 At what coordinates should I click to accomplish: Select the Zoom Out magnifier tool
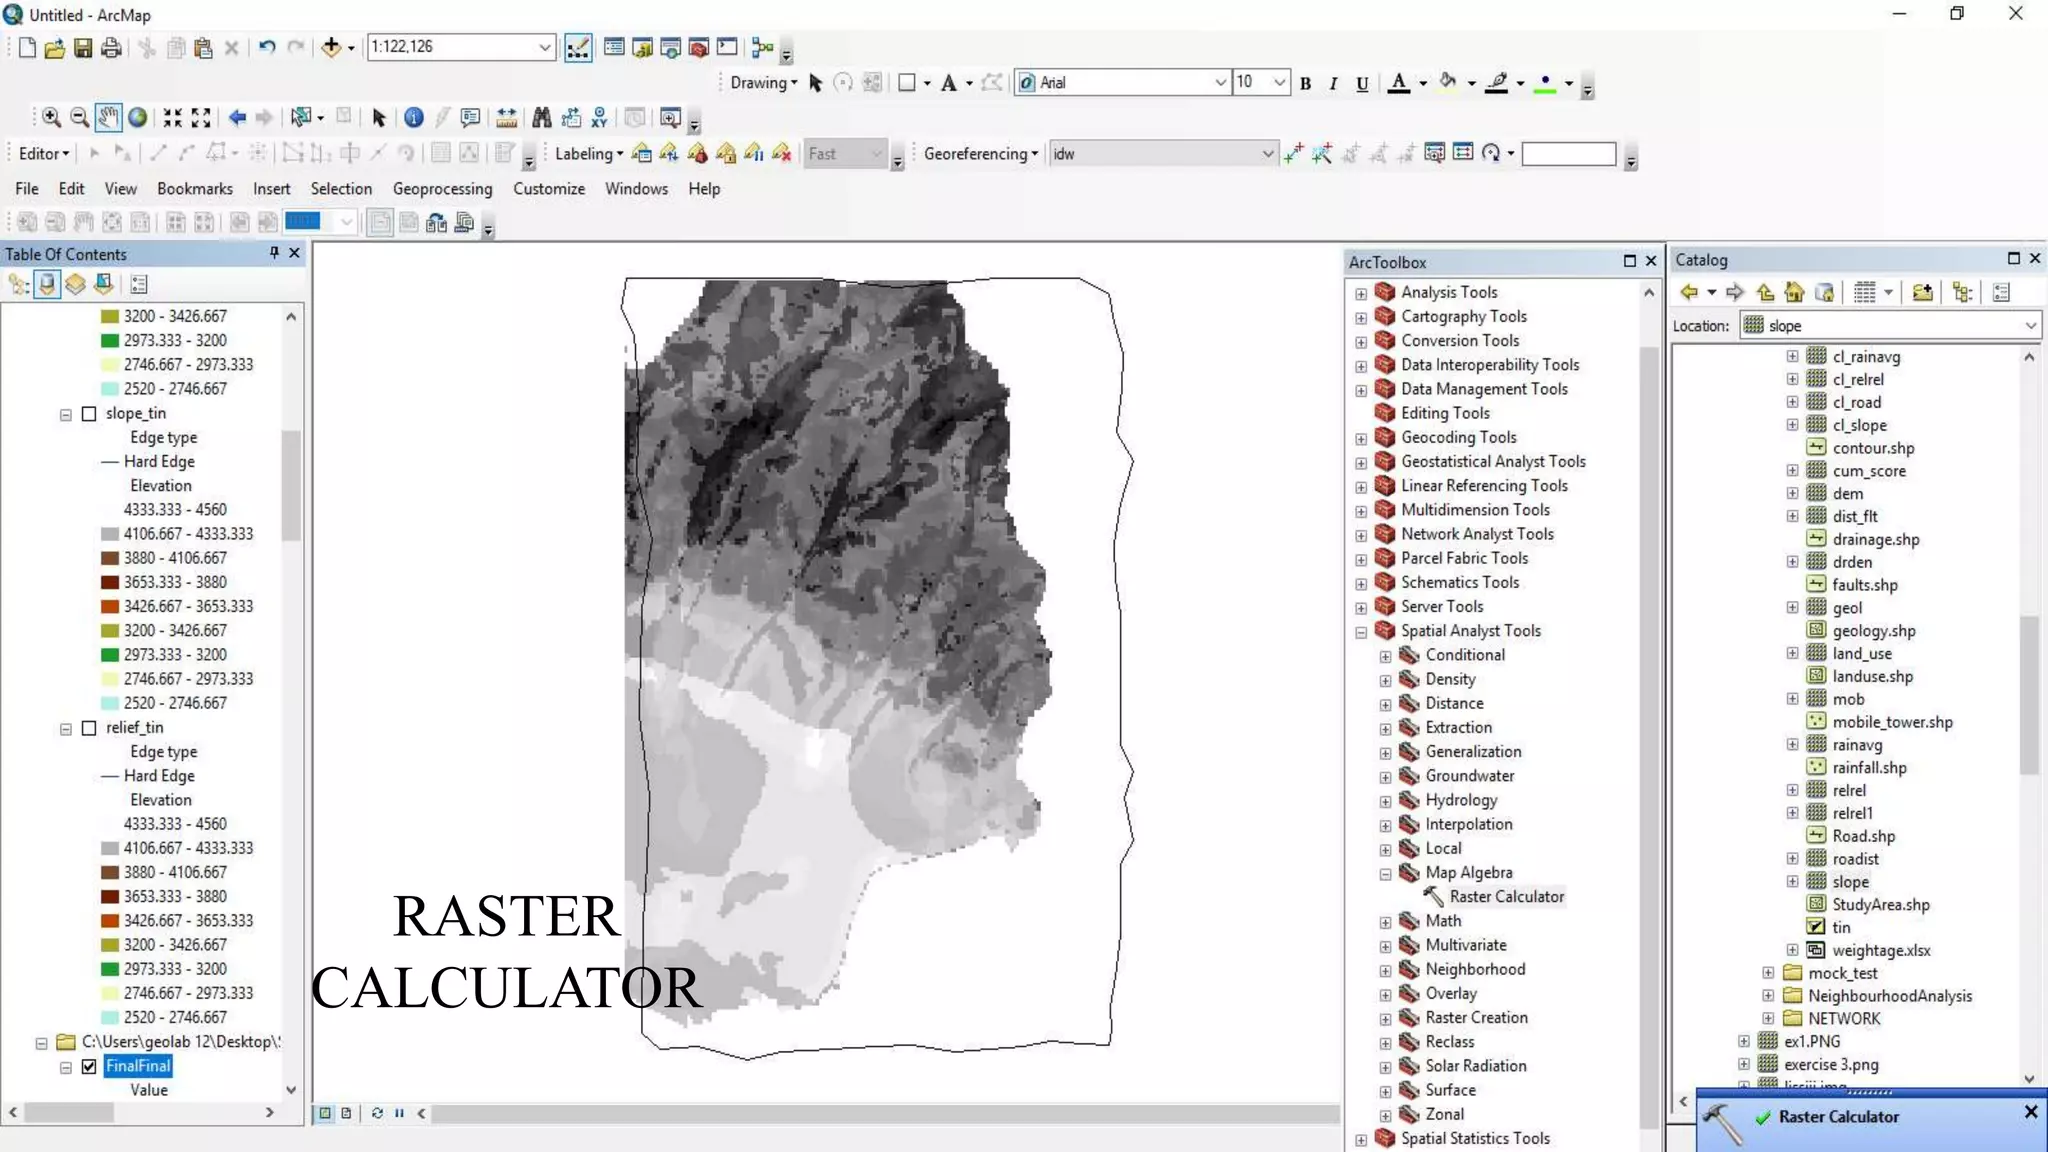[79, 118]
